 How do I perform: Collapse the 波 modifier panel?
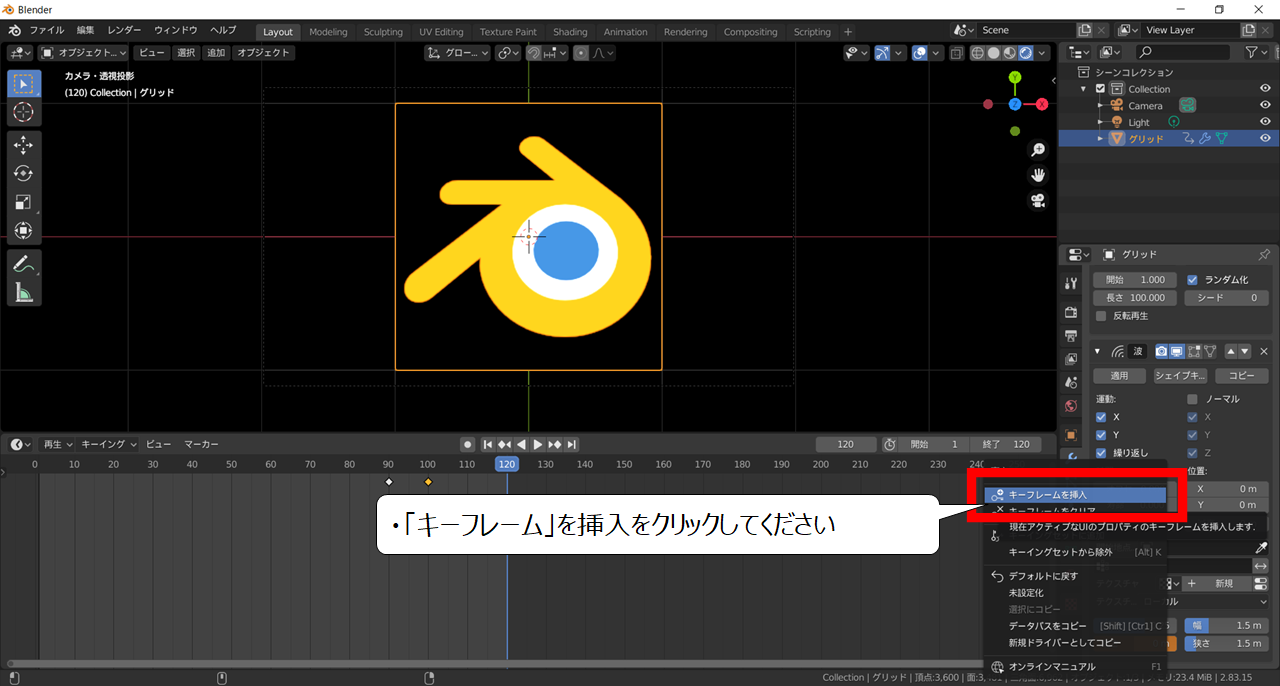pos(1098,352)
